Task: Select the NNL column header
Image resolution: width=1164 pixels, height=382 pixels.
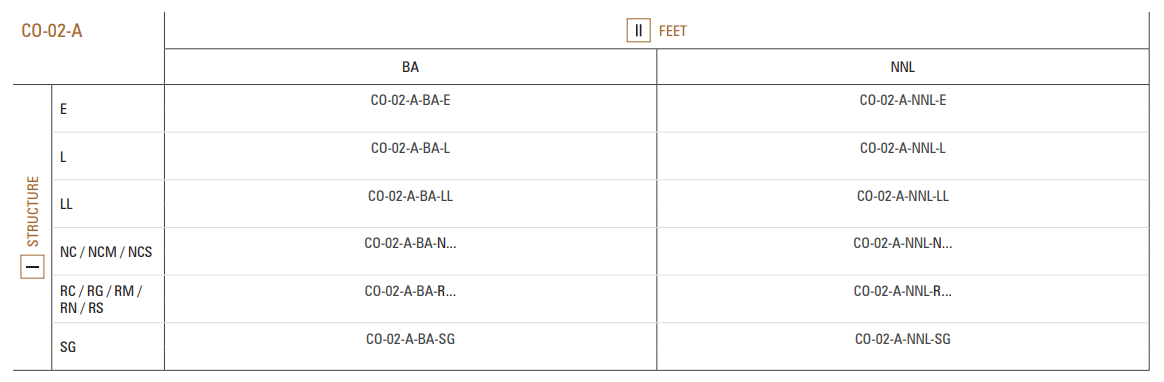Action: [x=903, y=67]
